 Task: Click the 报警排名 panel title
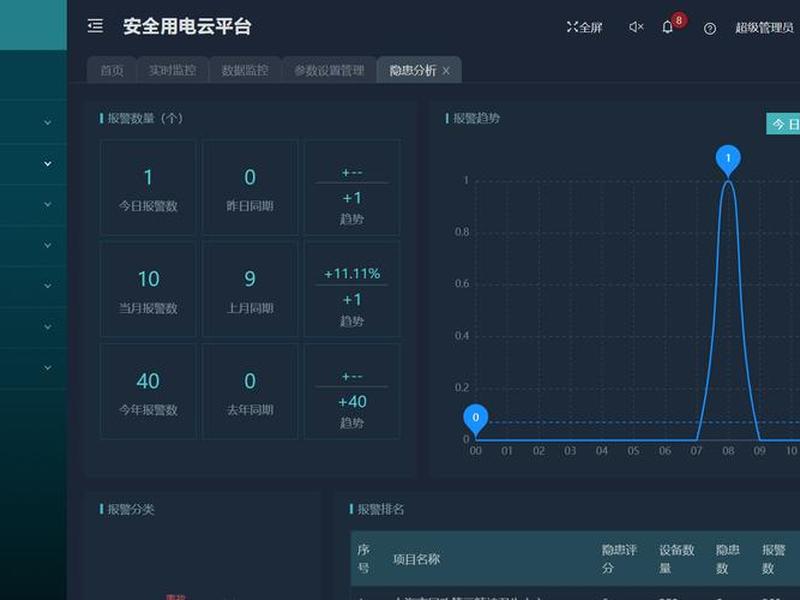point(381,509)
